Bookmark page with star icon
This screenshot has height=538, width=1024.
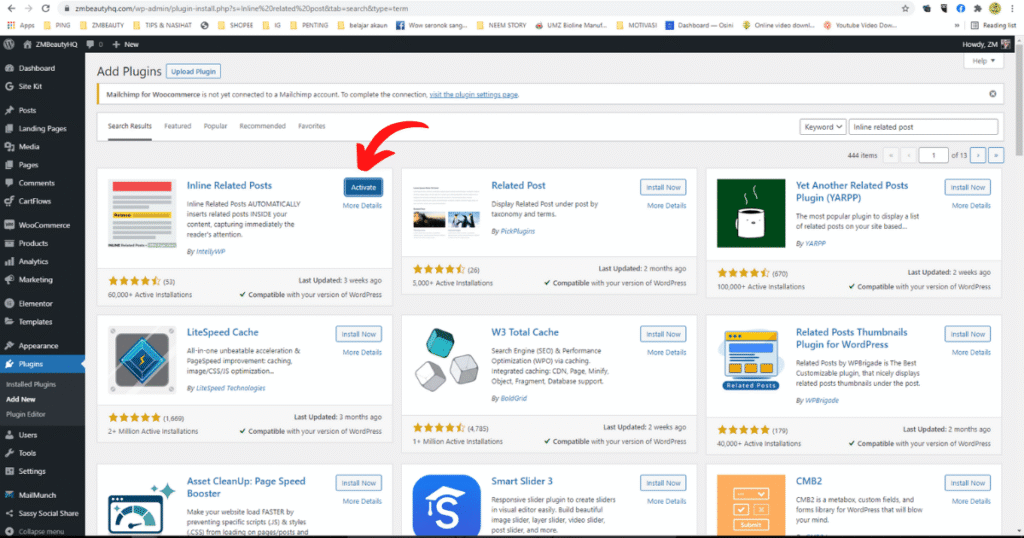click(905, 8)
